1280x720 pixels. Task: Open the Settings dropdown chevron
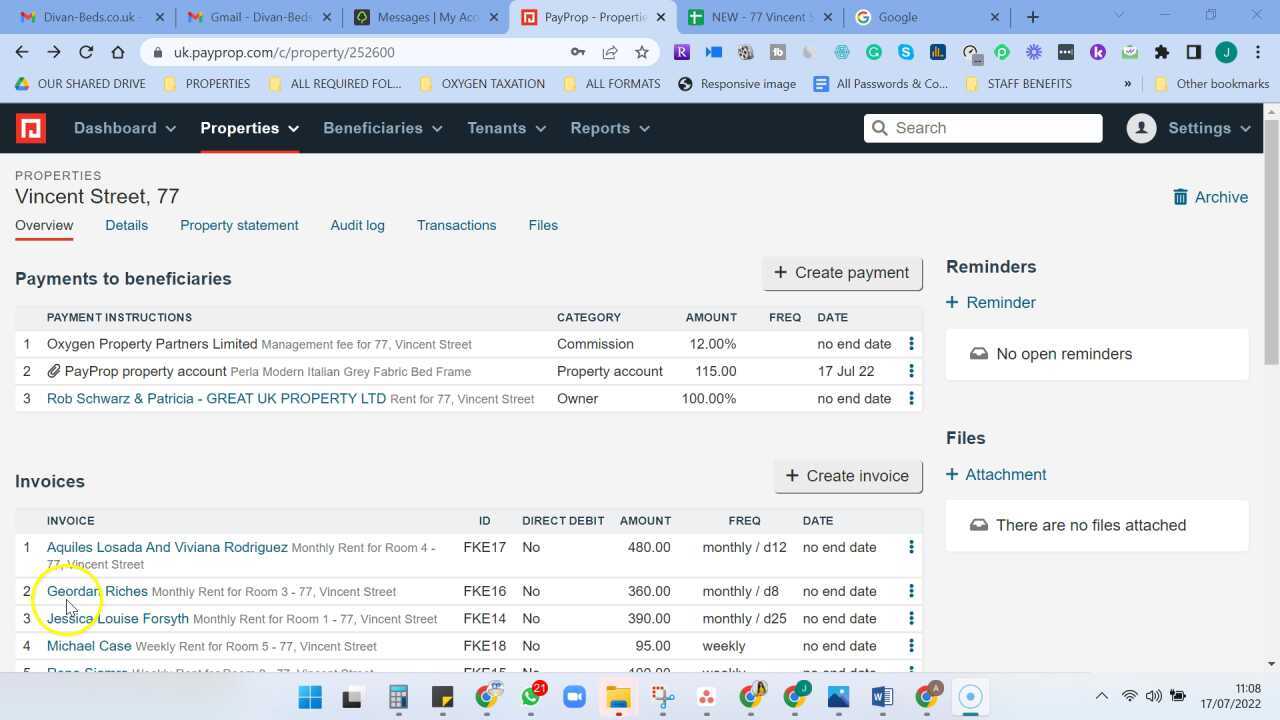point(1245,128)
